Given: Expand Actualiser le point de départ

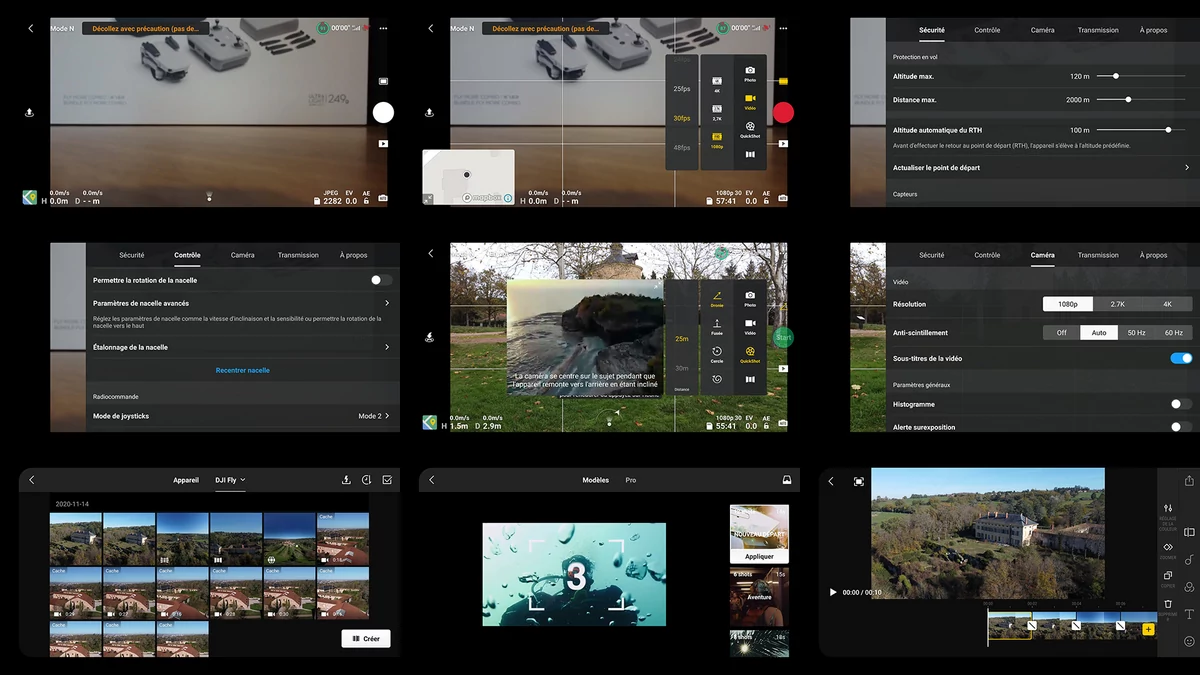Looking at the screenshot, I should point(1040,167).
